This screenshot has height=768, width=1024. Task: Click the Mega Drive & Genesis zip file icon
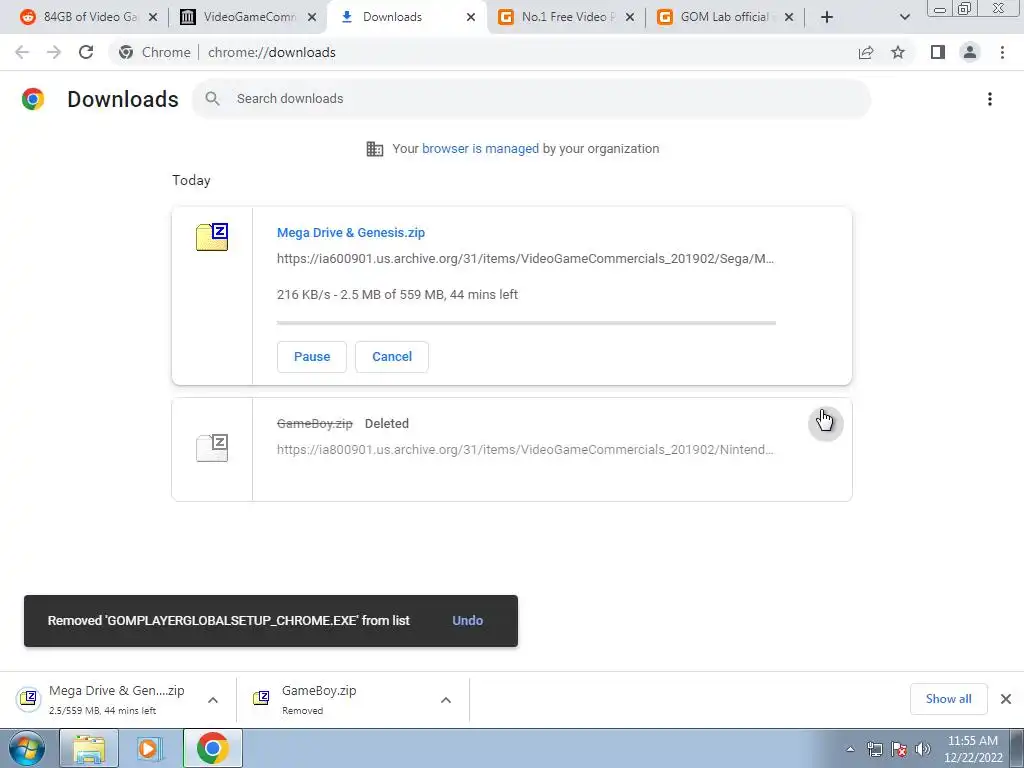(212, 237)
